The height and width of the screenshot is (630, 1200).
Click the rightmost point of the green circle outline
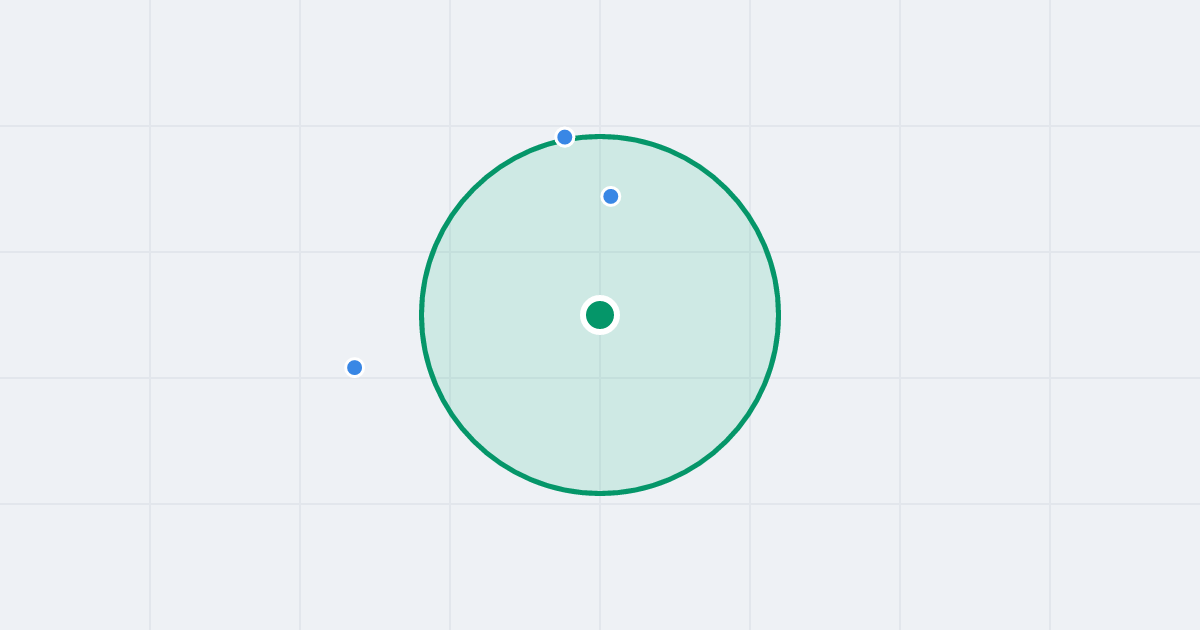pos(778,315)
